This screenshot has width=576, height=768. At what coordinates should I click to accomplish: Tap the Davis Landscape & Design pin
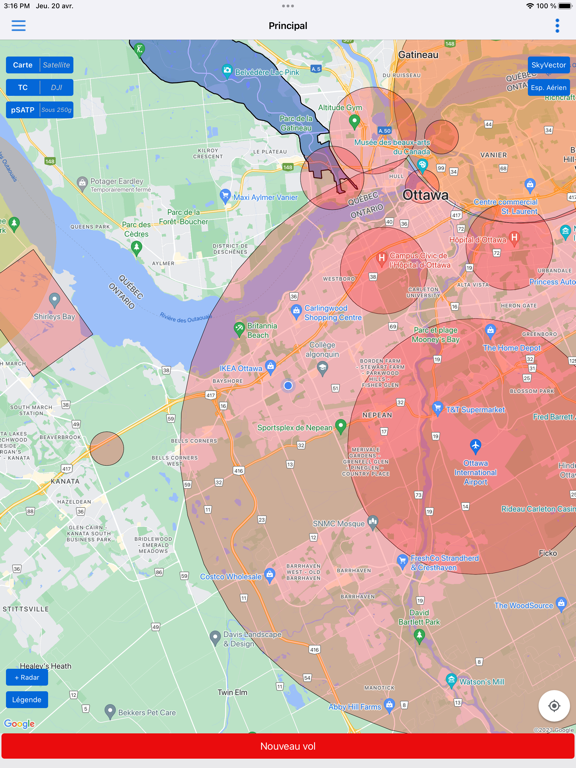click(215, 638)
